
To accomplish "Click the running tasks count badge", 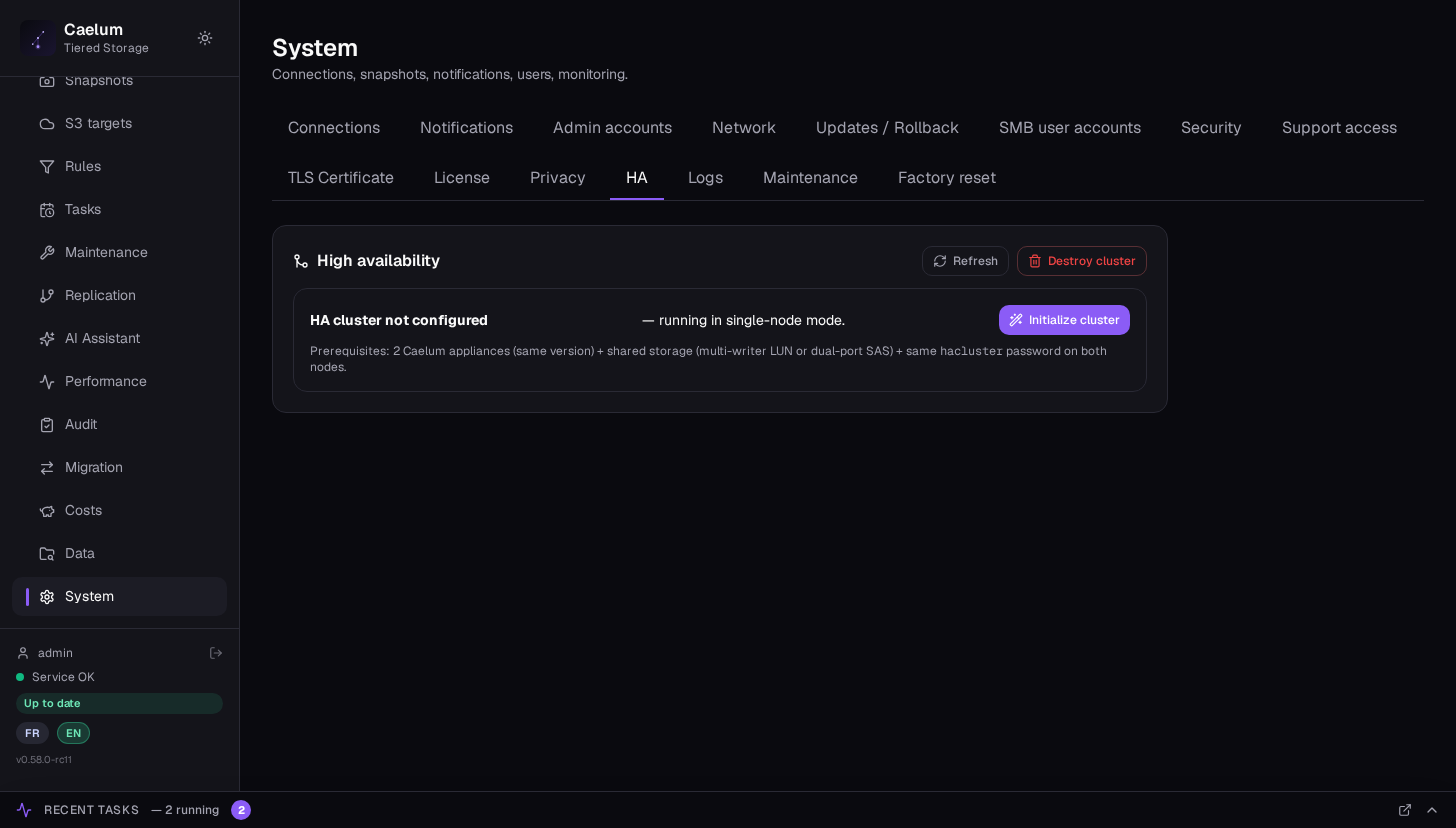I will (x=241, y=810).
